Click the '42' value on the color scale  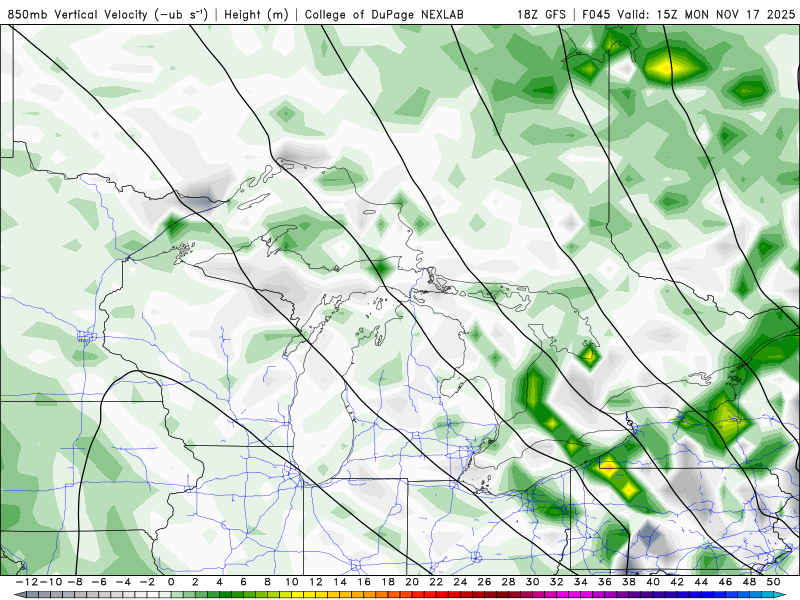(677, 582)
